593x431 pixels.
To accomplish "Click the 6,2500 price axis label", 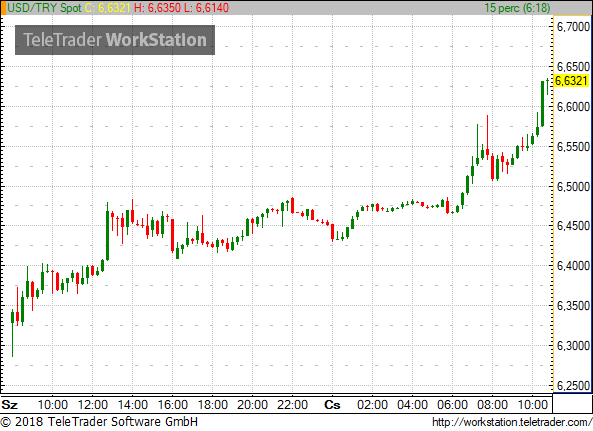I will point(573,386).
